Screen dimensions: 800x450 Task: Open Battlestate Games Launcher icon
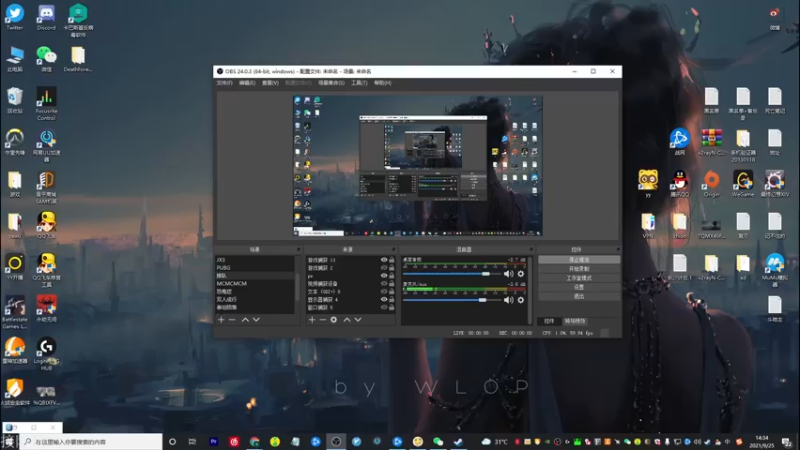click(x=15, y=312)
